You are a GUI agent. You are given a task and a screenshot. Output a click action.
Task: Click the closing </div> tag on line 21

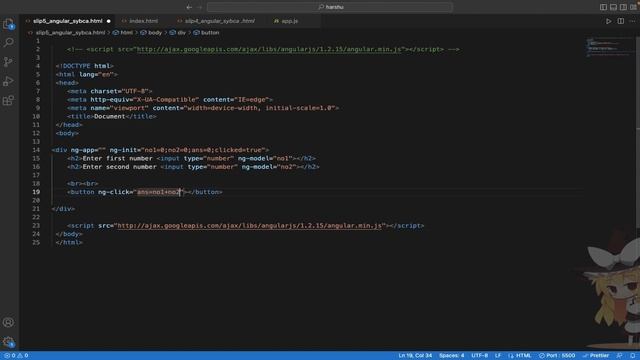point(63,209)
